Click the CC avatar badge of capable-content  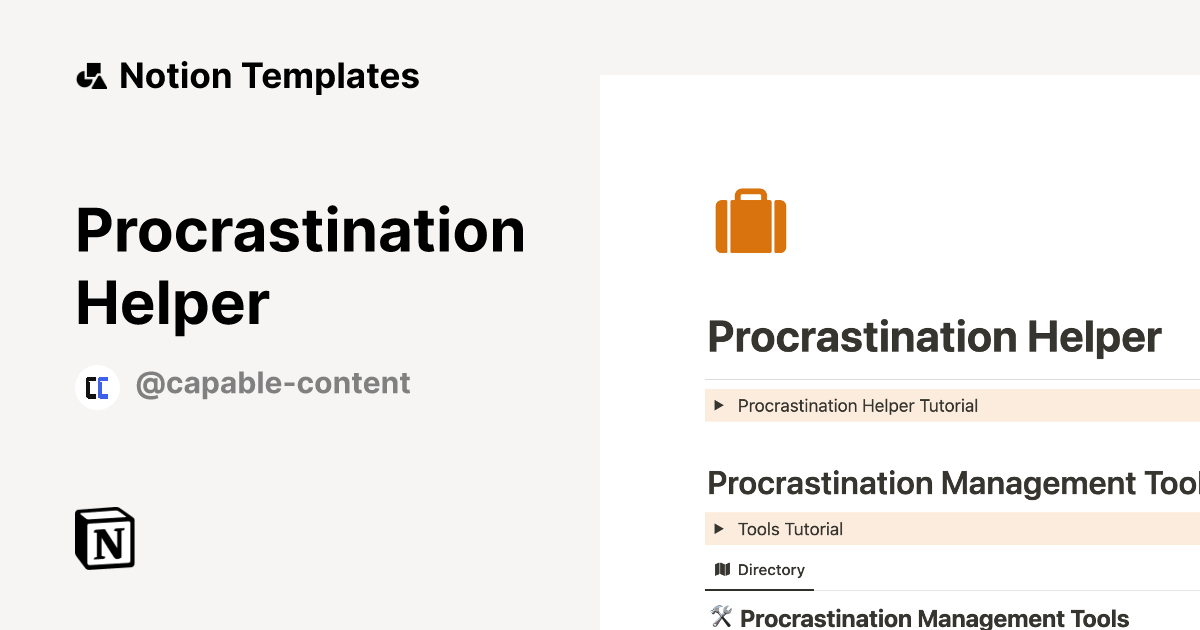(x=97, y=386)
